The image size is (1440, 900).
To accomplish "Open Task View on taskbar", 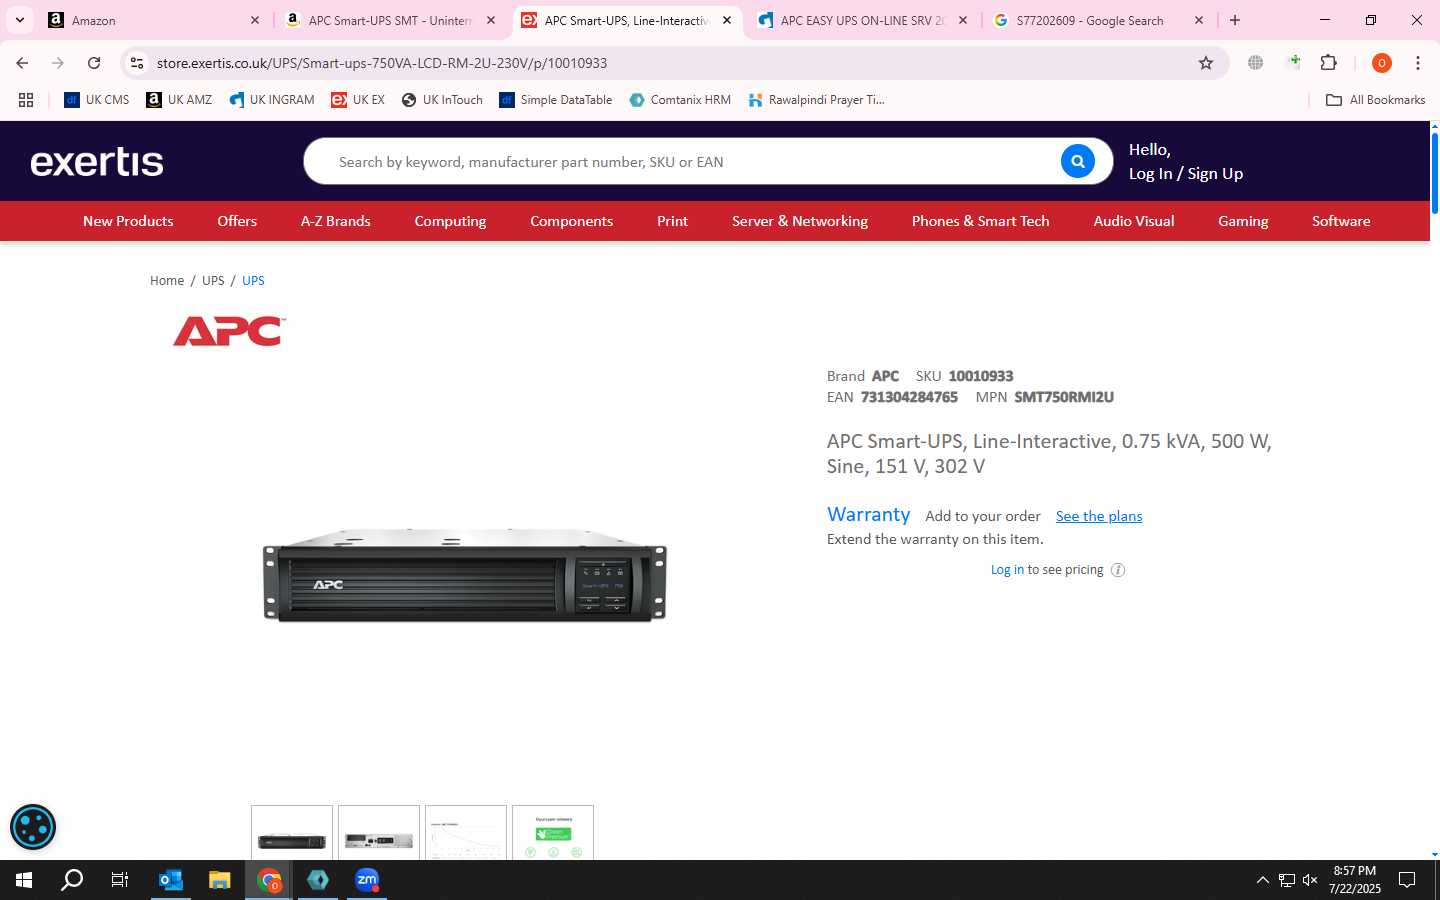I will coord(120,880).
